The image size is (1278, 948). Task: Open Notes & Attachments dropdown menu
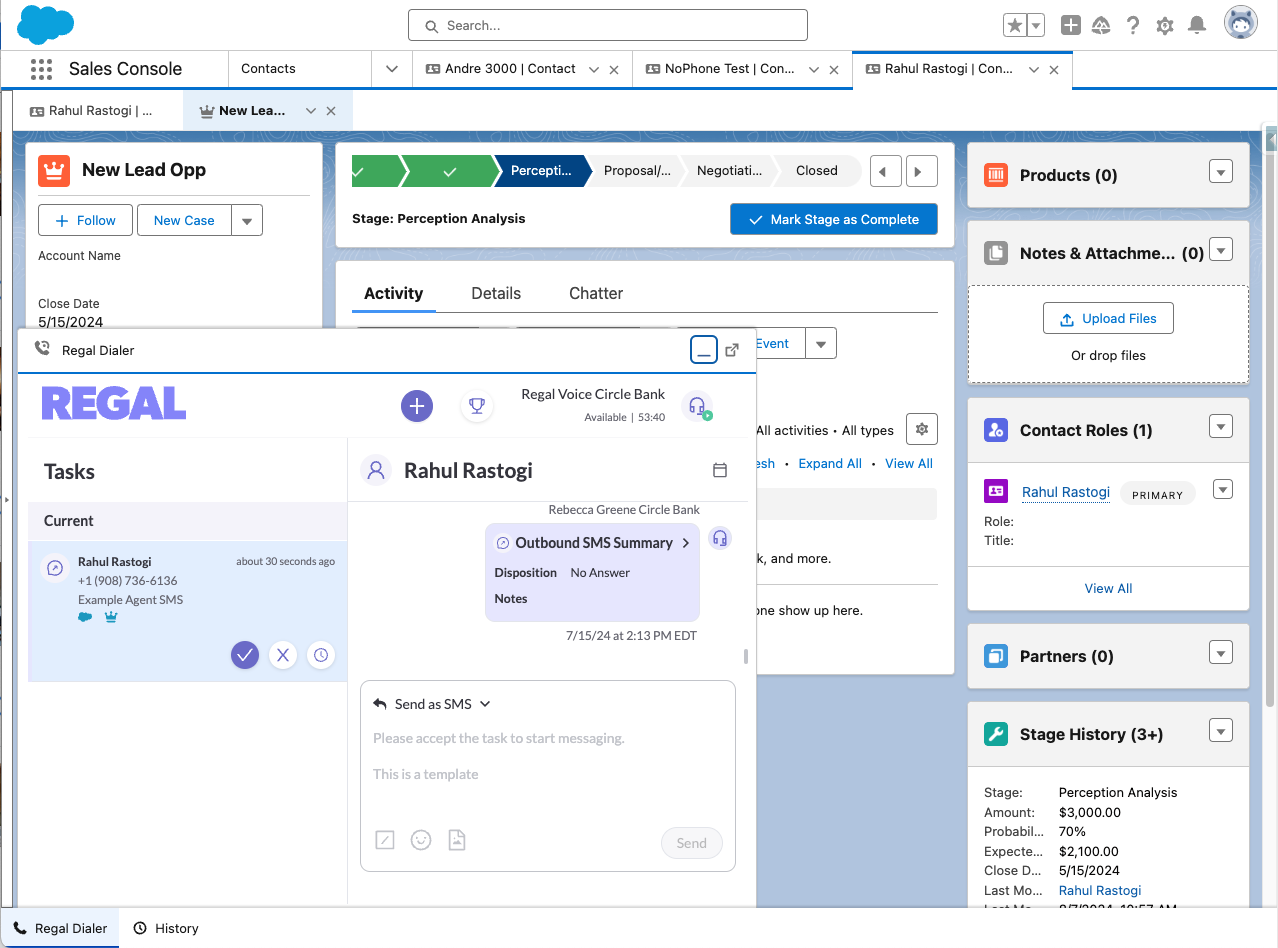click(x=1220, y=250)
